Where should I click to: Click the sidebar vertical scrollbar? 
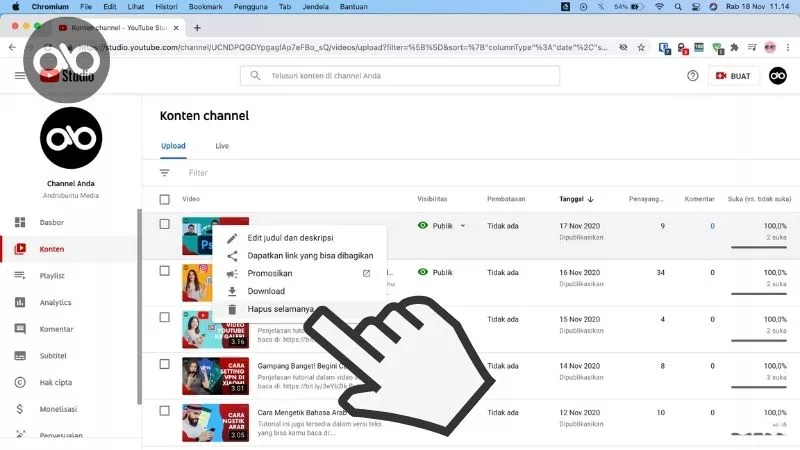139,306
